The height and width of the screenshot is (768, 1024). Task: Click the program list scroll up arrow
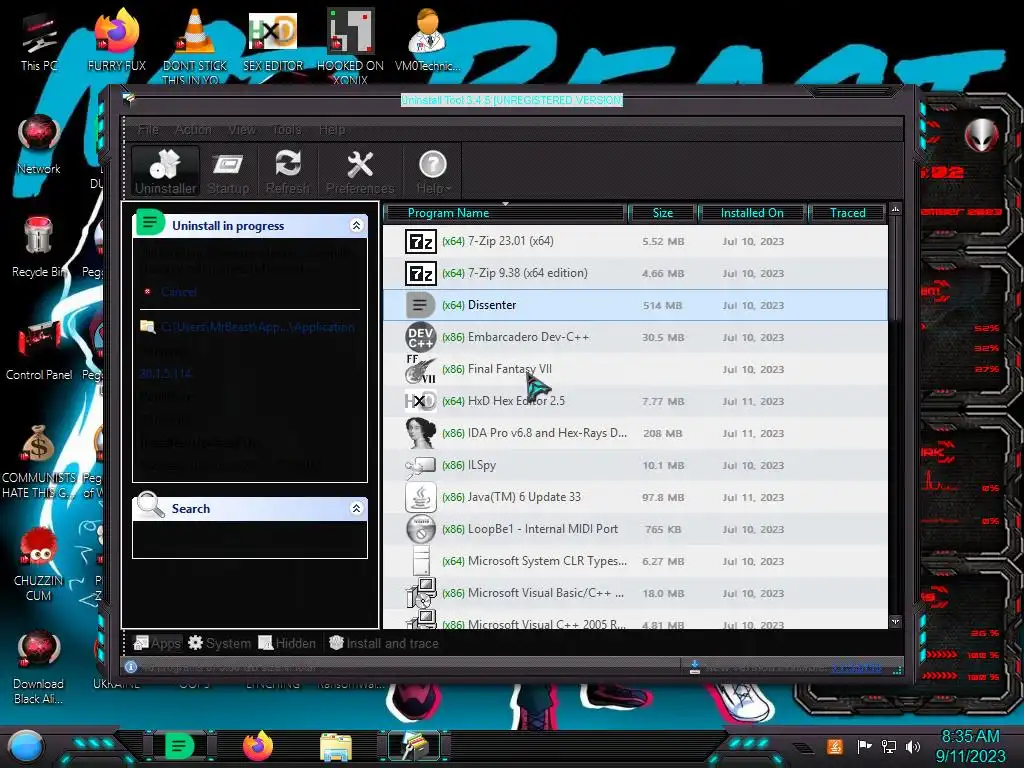[895, 209]
